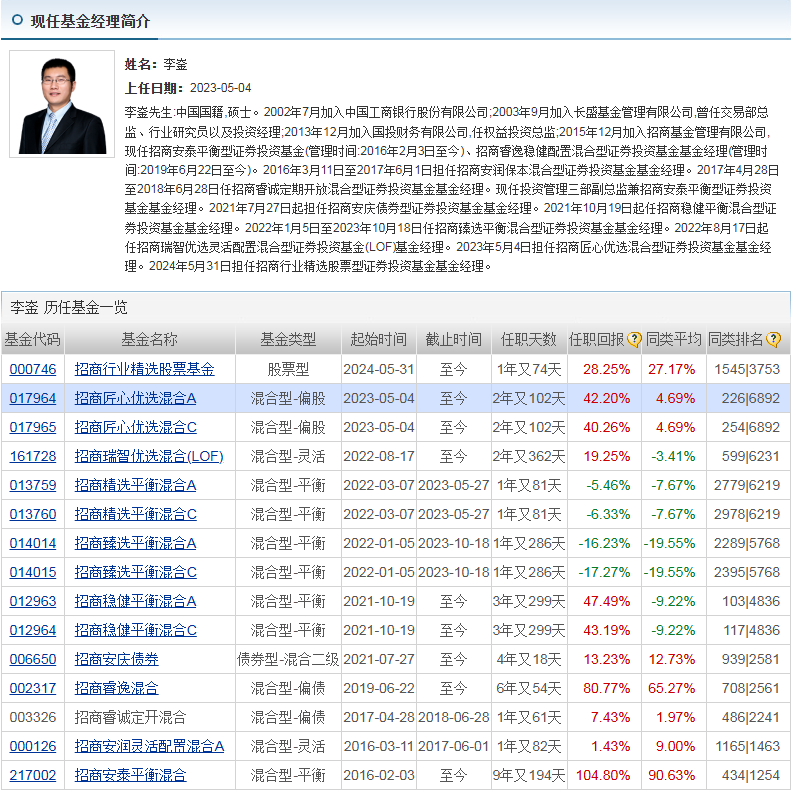This screenshot has width=797, height=802.
Task: Click the 债券型-混合二级 type cell
Action: pos(288,660)
